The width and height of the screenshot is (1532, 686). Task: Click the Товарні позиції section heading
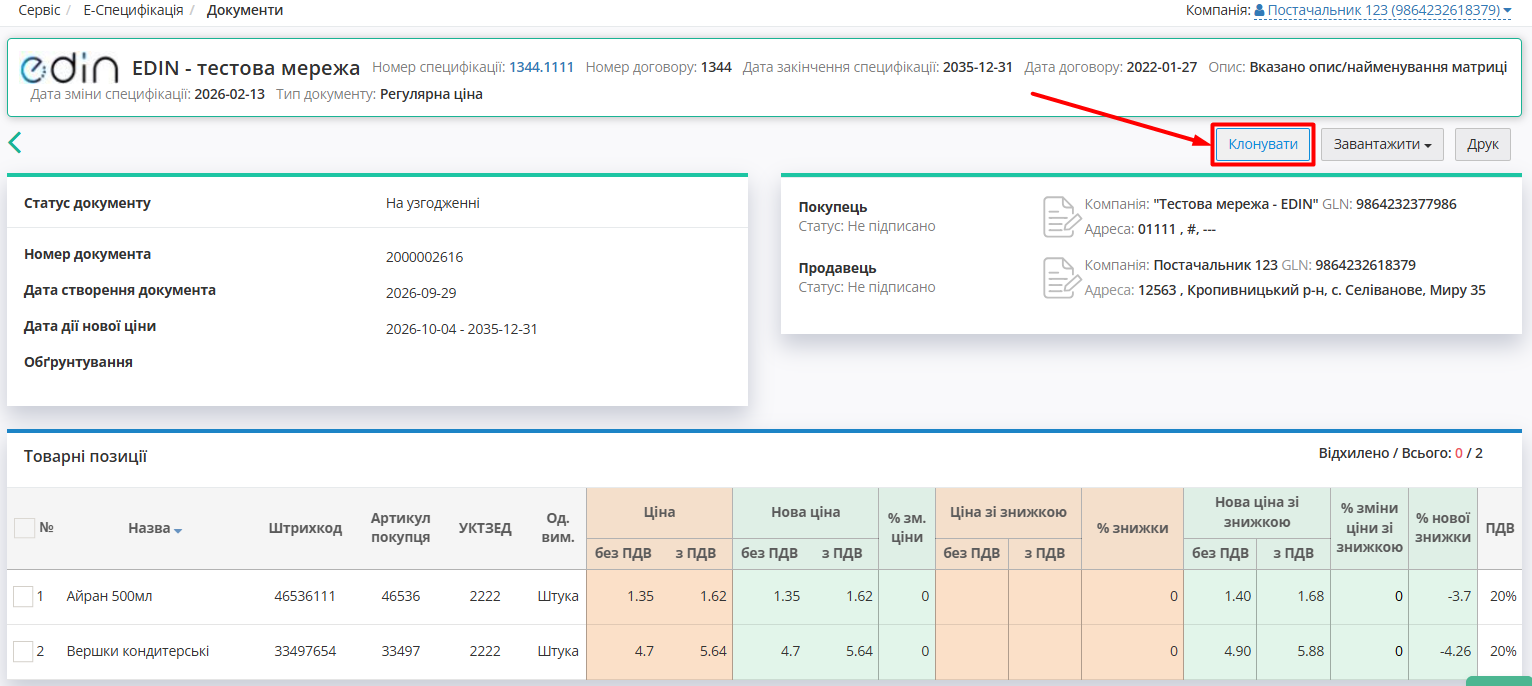(x=86, y=457)
